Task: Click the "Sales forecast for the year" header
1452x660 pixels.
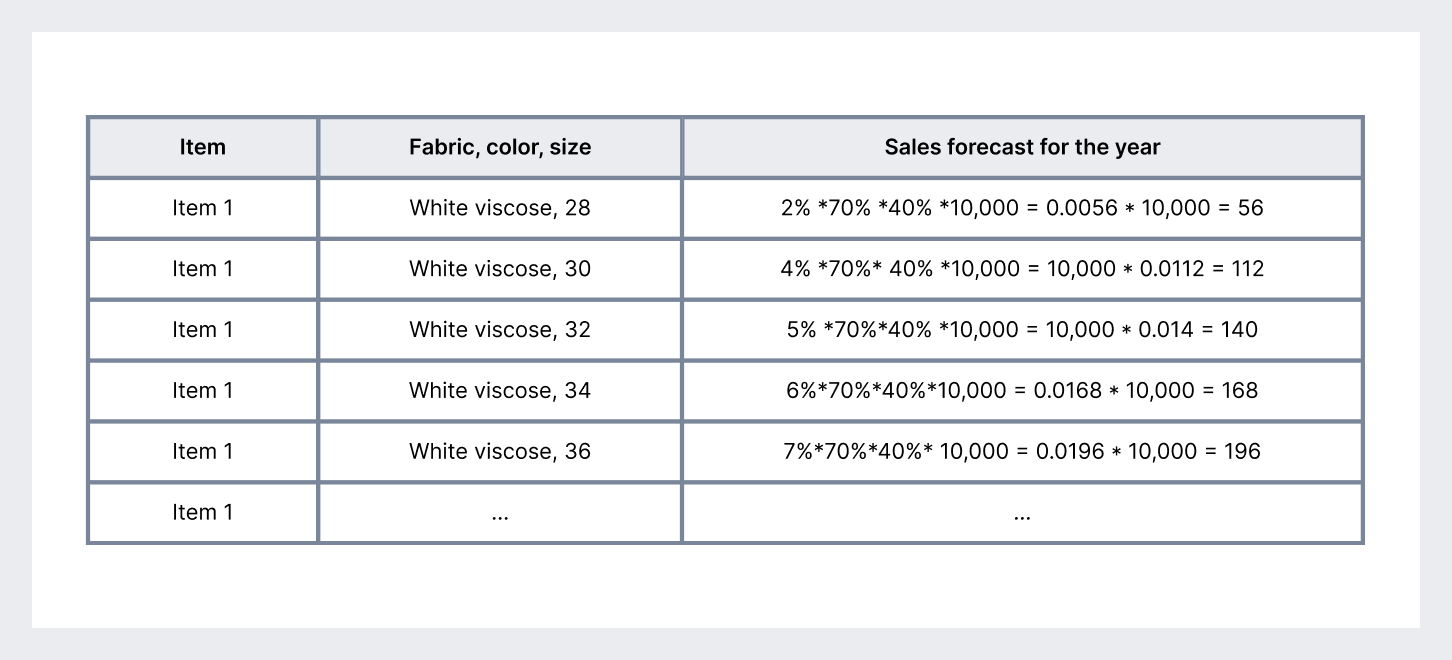Action: (x=1022, y=148)
